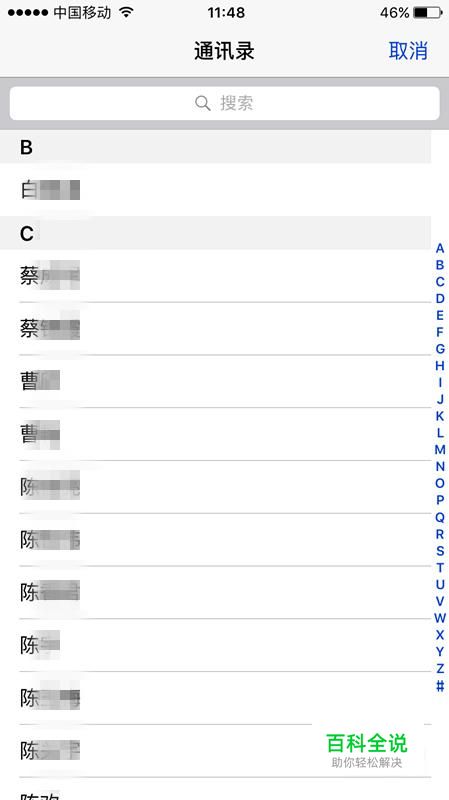This screenshot has width=449, height=800.
Task: Tap index letter W
Action: coord(440,618)
